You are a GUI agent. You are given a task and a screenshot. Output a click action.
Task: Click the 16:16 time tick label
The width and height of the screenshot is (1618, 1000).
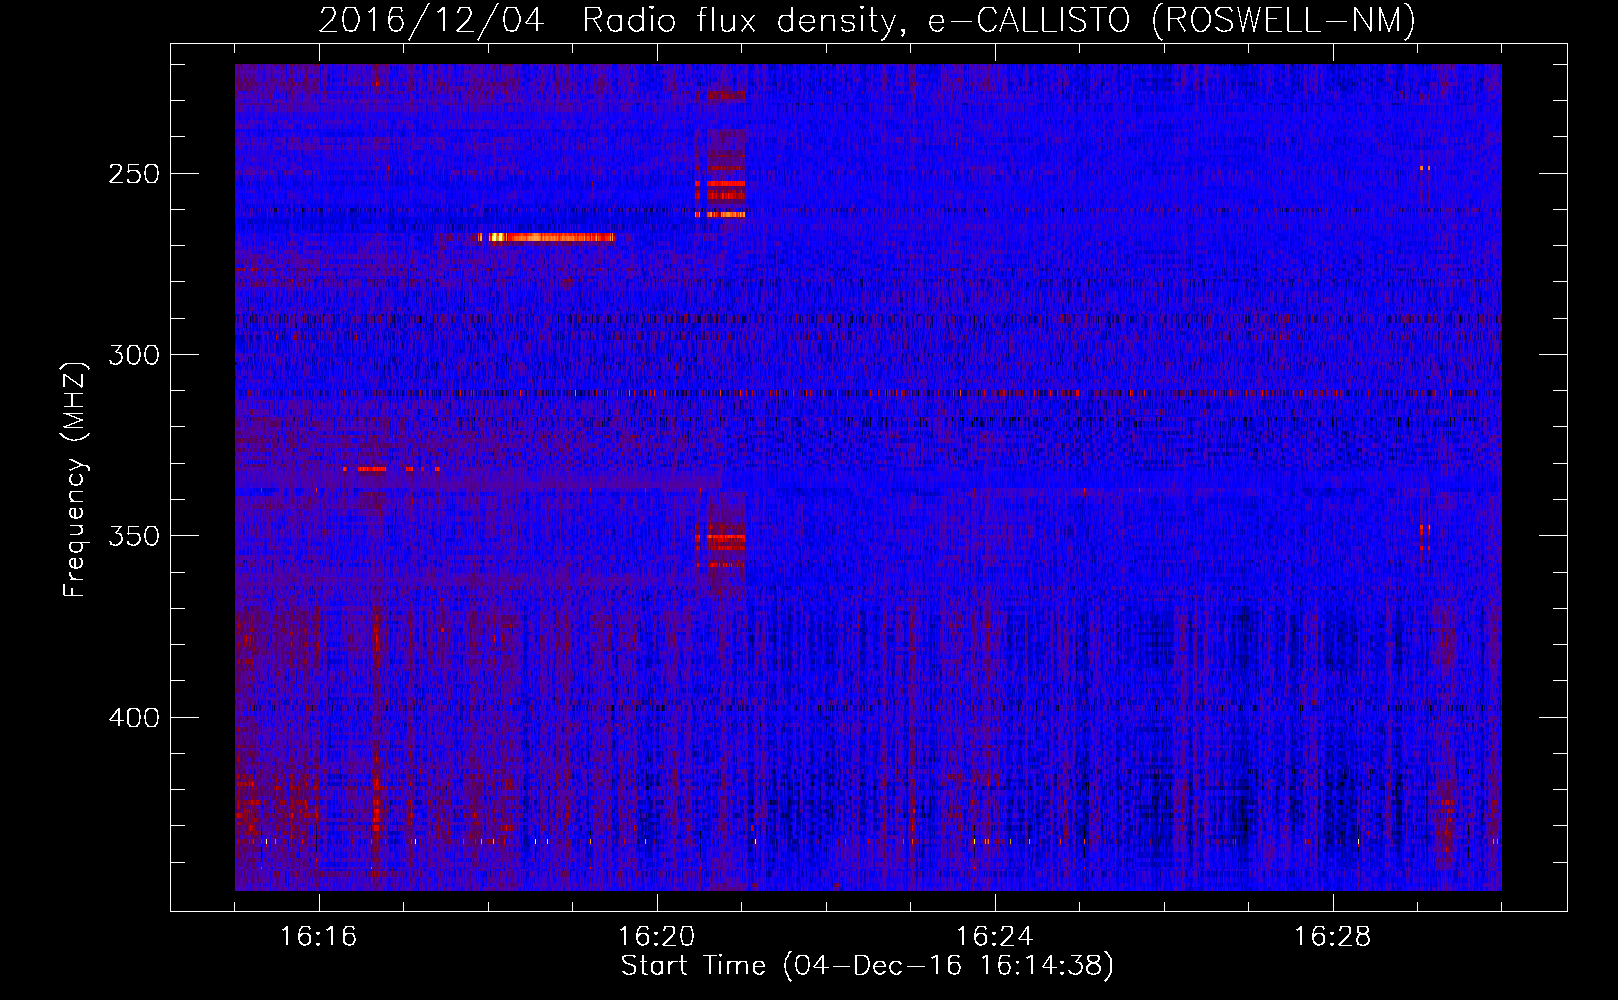pos(319,937)
